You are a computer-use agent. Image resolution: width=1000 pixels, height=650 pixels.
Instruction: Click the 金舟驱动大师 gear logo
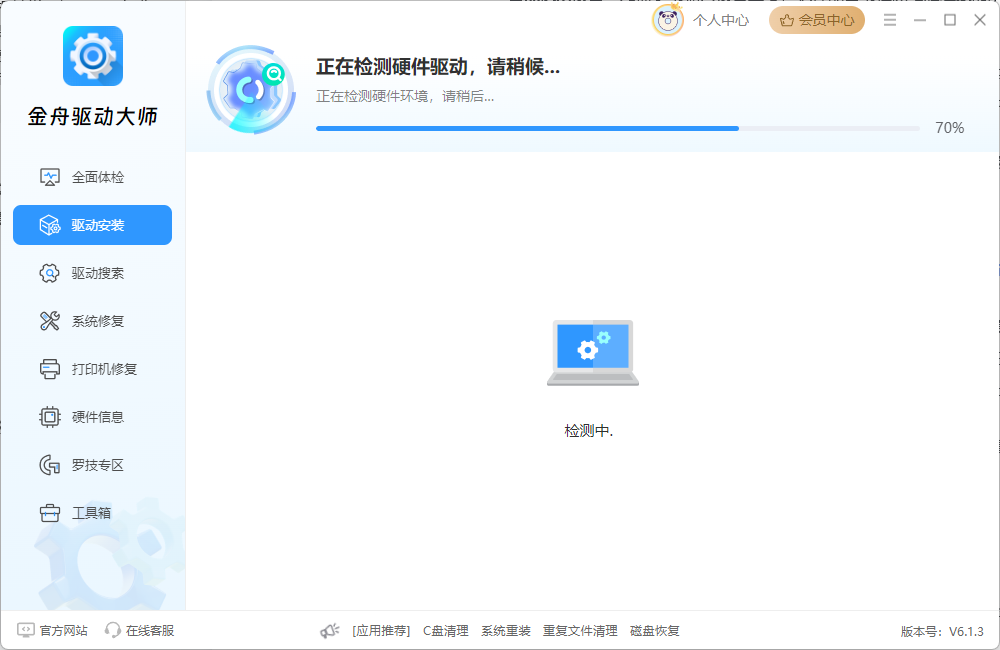coord(92,56)
